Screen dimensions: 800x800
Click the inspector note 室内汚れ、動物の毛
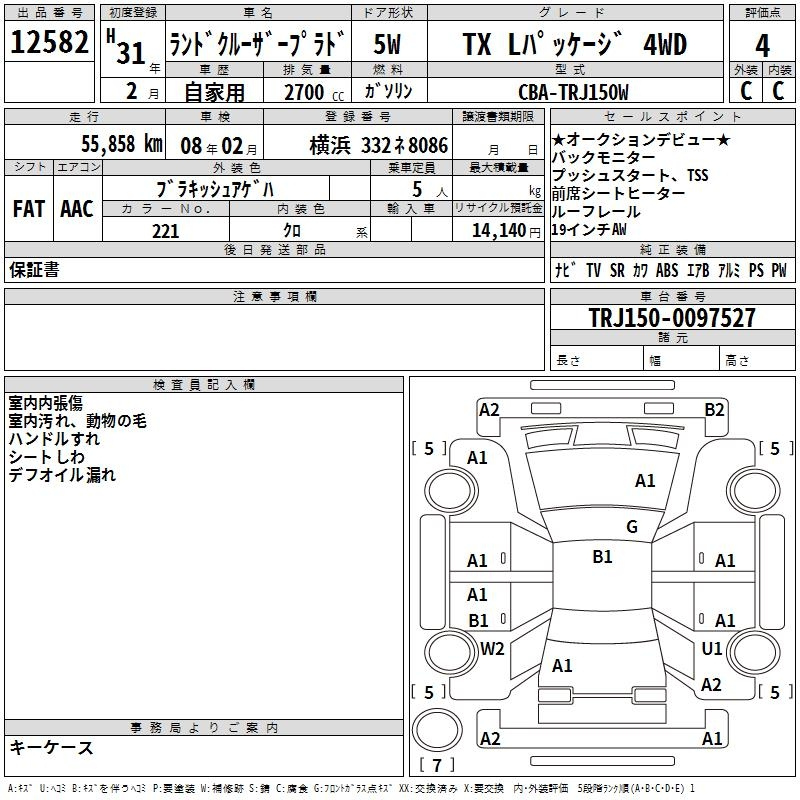coord(78,421)
